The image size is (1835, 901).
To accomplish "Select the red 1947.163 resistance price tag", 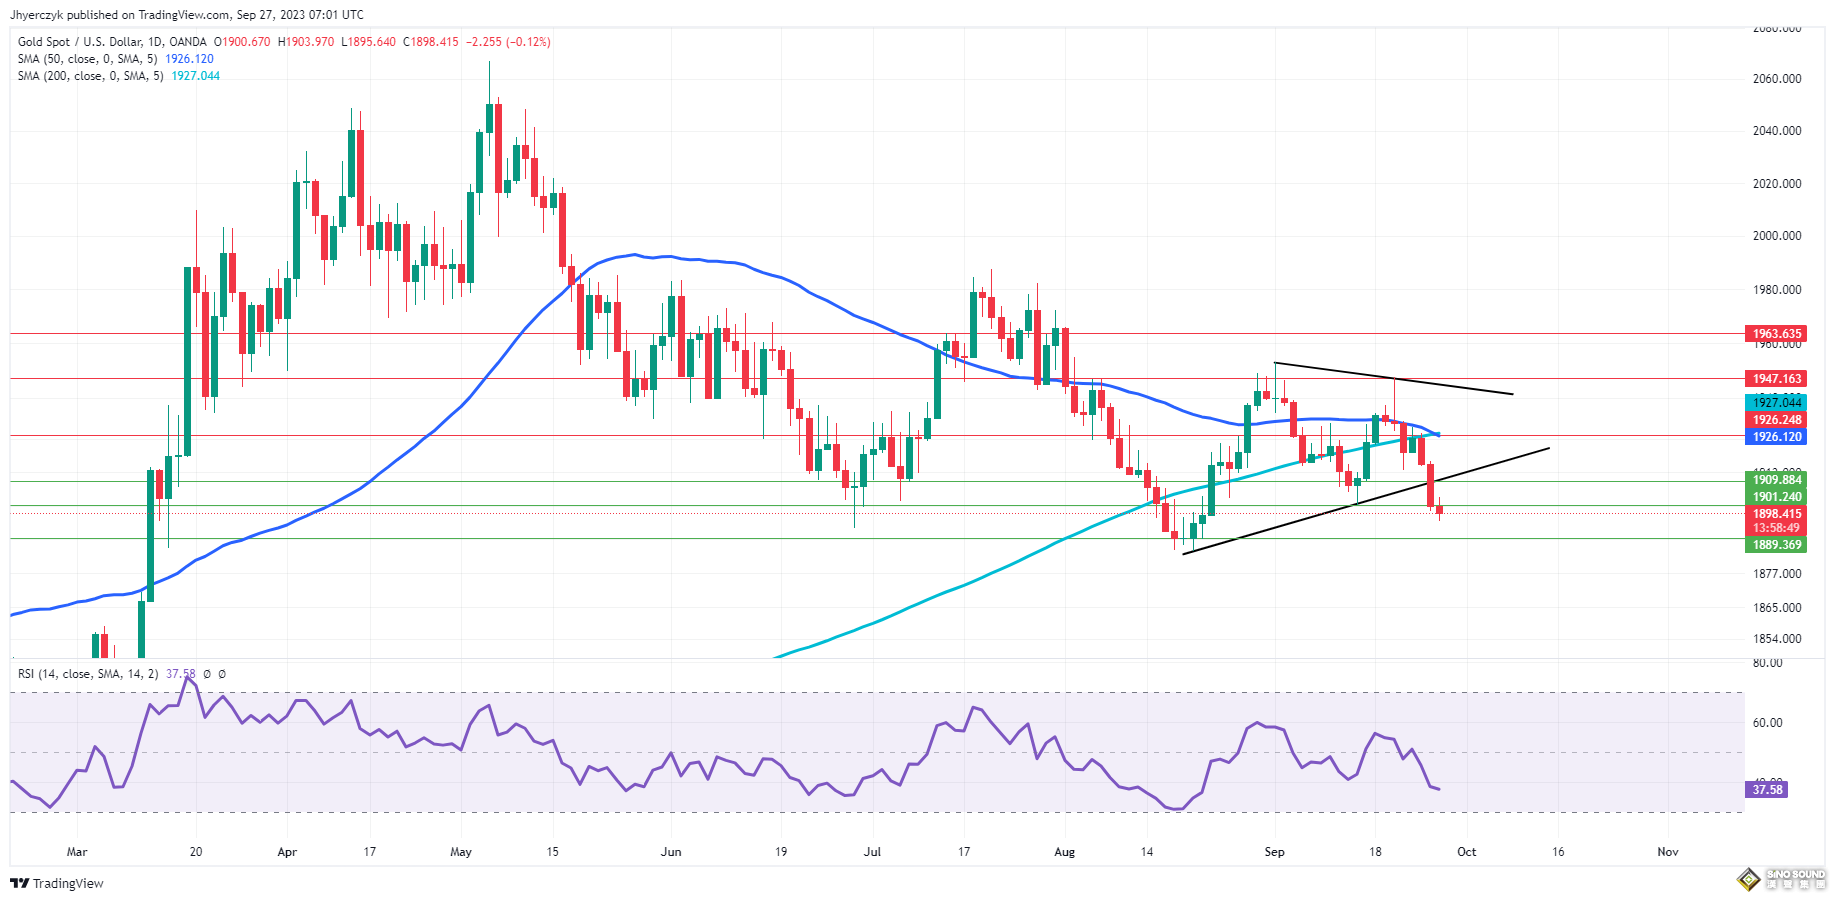I will coord(1776,379).
